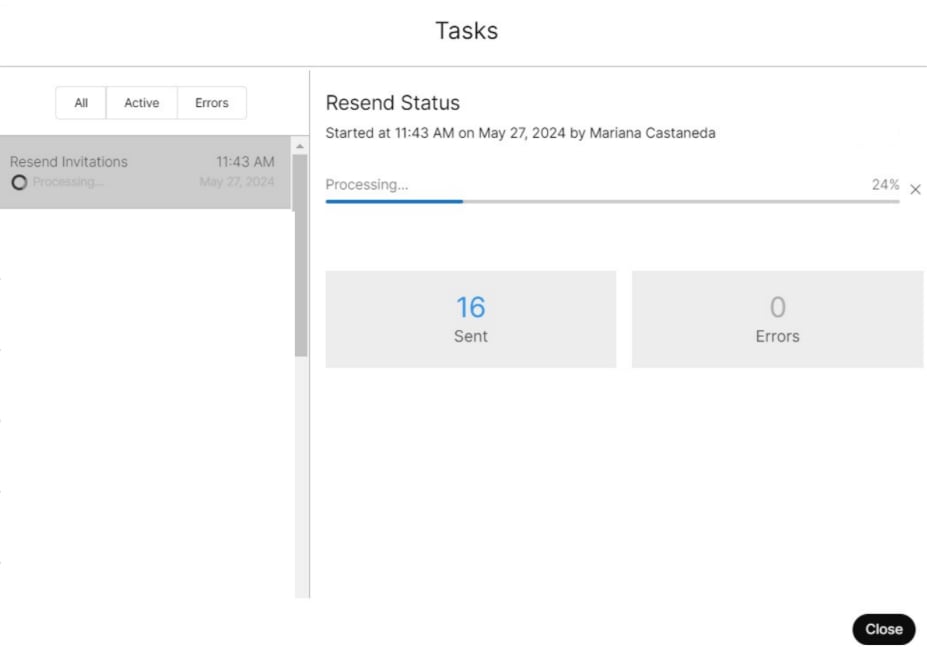Viewport: 927px width, 647px height.
Task: Show the Errors filter tab
Action: point(212,103)
